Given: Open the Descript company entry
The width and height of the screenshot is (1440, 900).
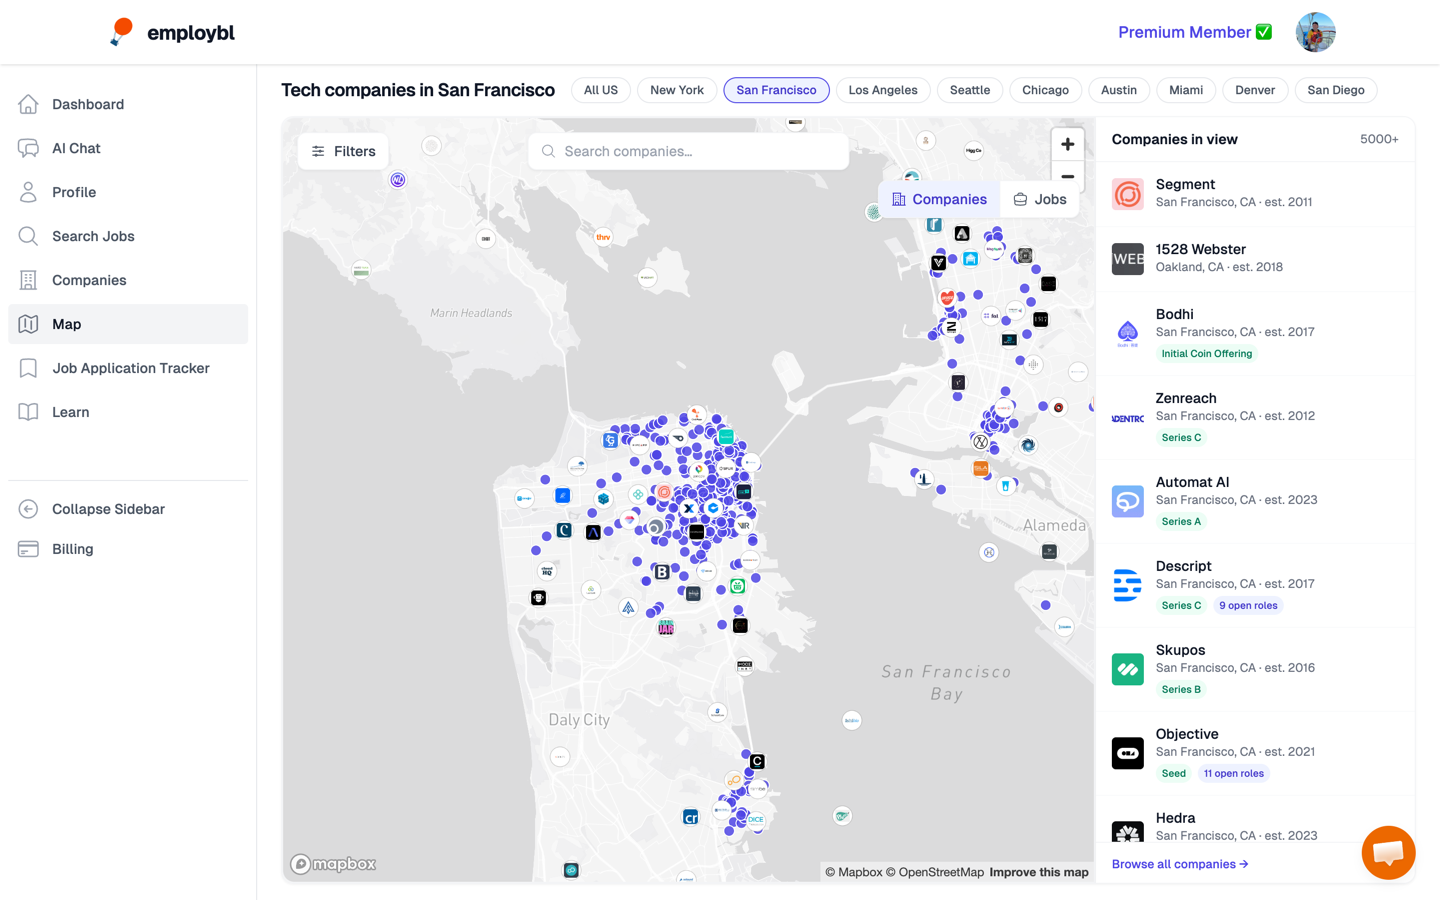Looking at the screenshot, I should (1255, 586).
